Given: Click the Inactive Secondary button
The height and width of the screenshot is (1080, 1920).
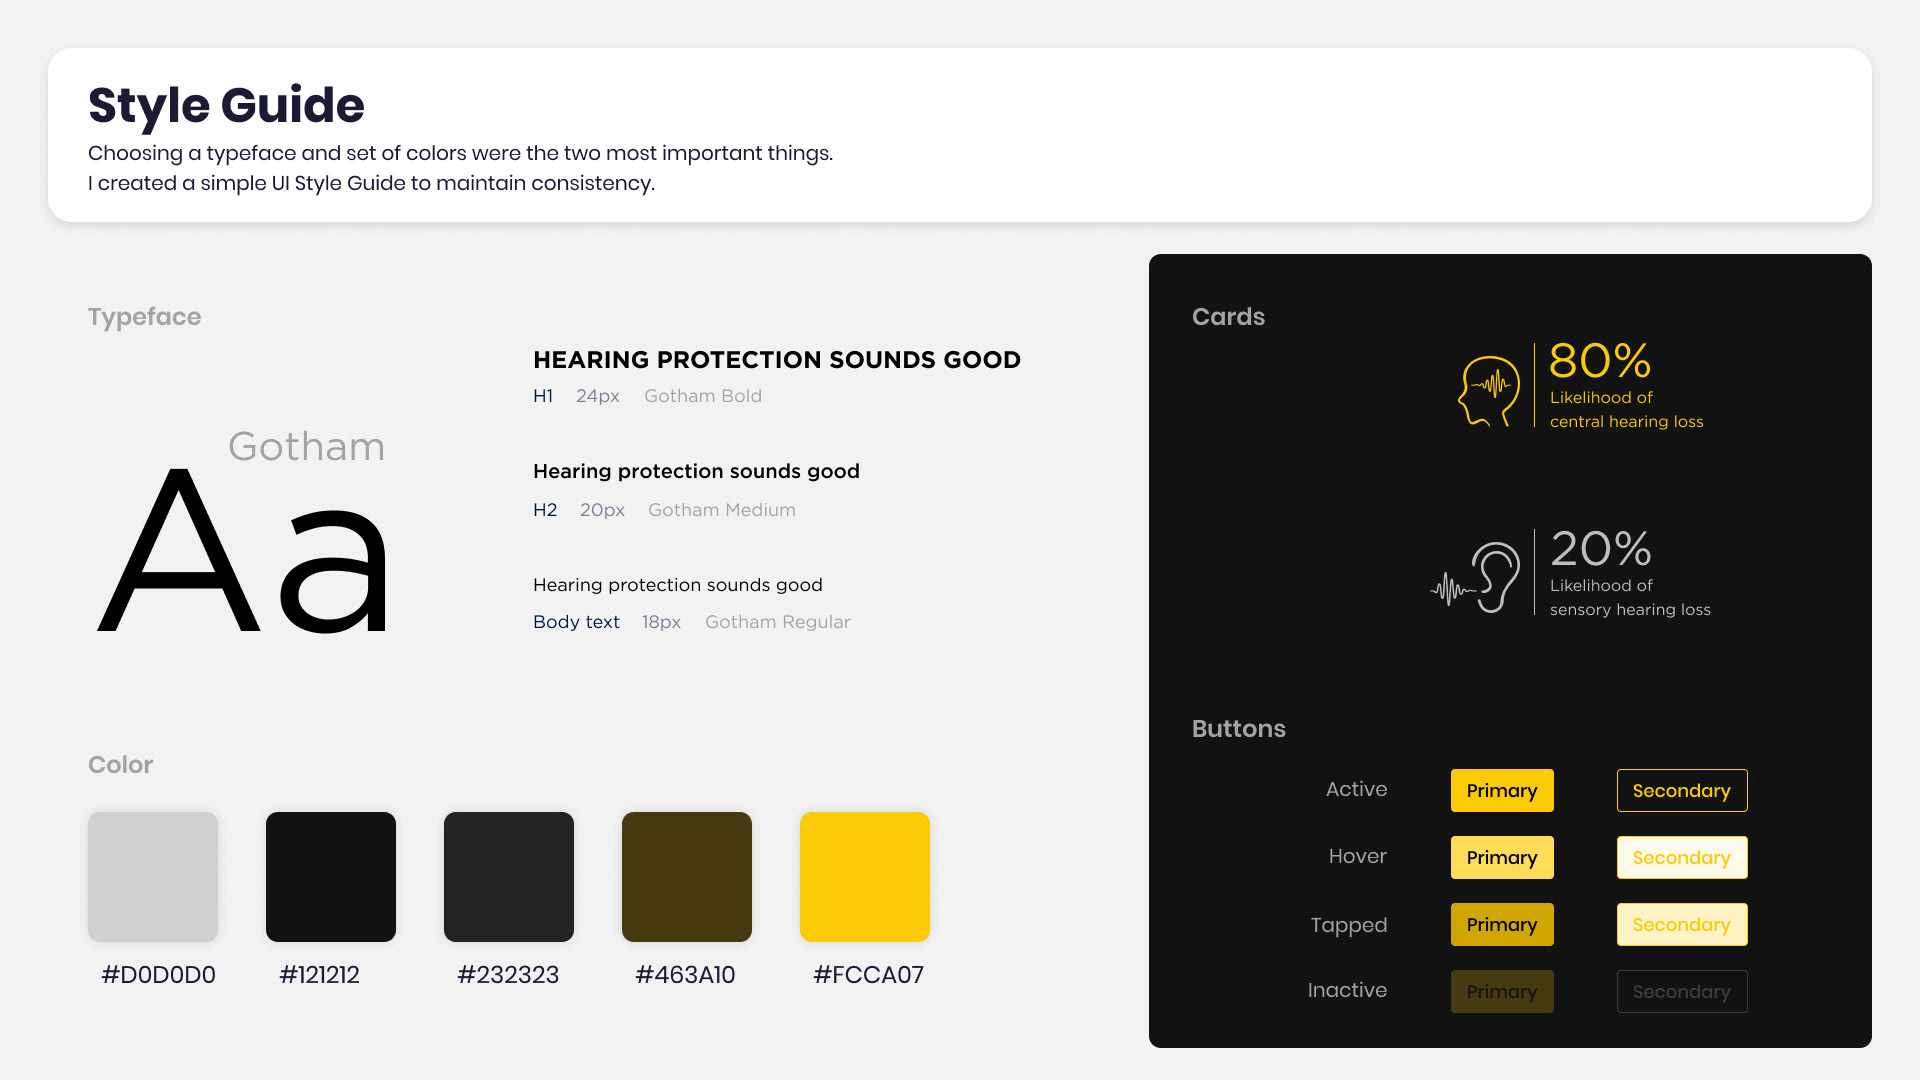Looking at the screenshot, I should pos(1681,992).
